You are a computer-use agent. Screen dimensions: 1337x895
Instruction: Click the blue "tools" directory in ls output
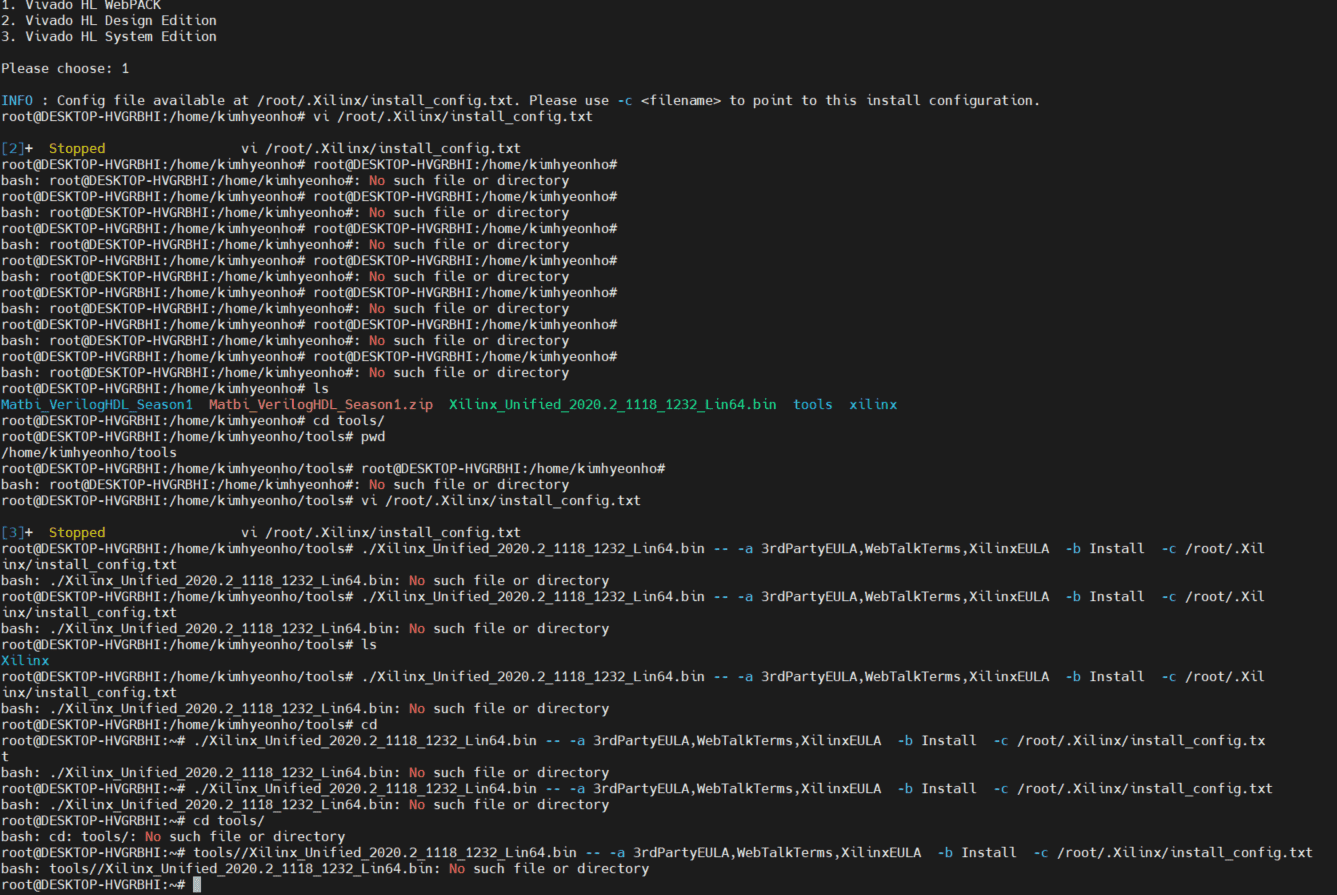click(813, 404)
